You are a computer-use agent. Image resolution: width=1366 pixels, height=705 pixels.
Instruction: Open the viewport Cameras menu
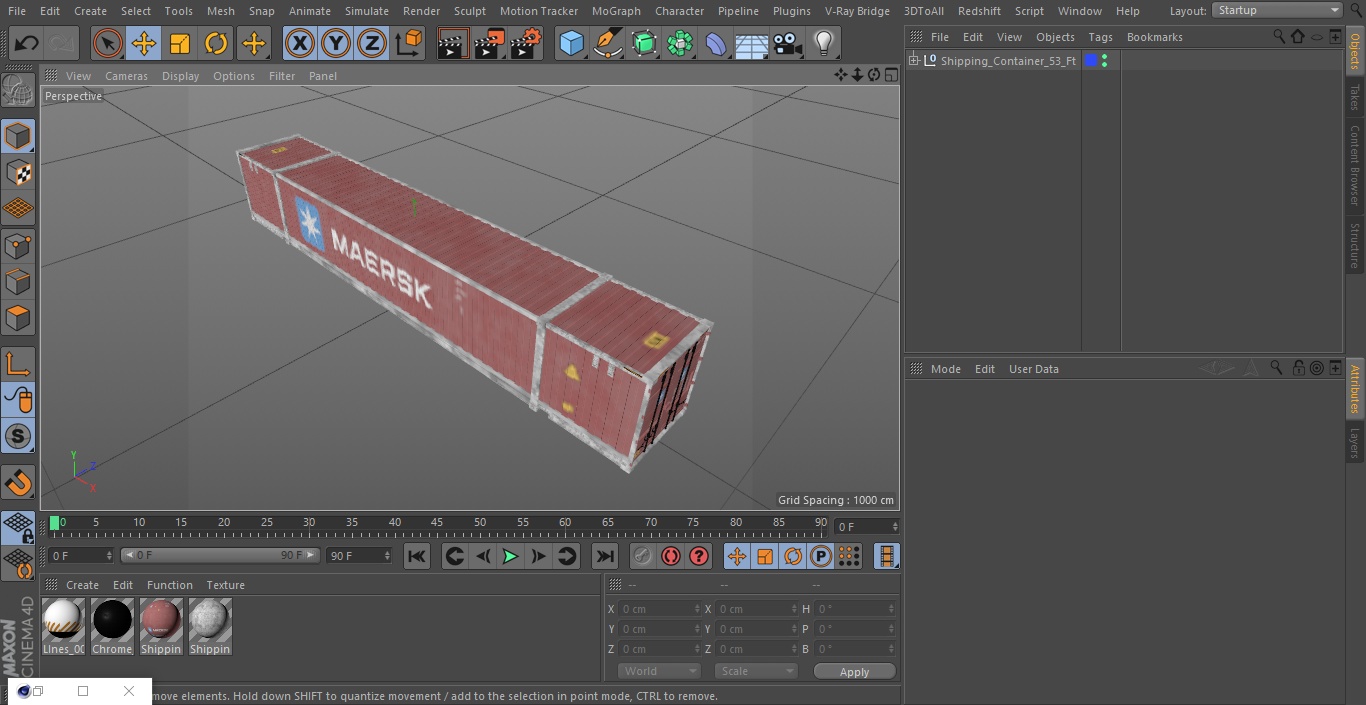click(x=126, y=76)
